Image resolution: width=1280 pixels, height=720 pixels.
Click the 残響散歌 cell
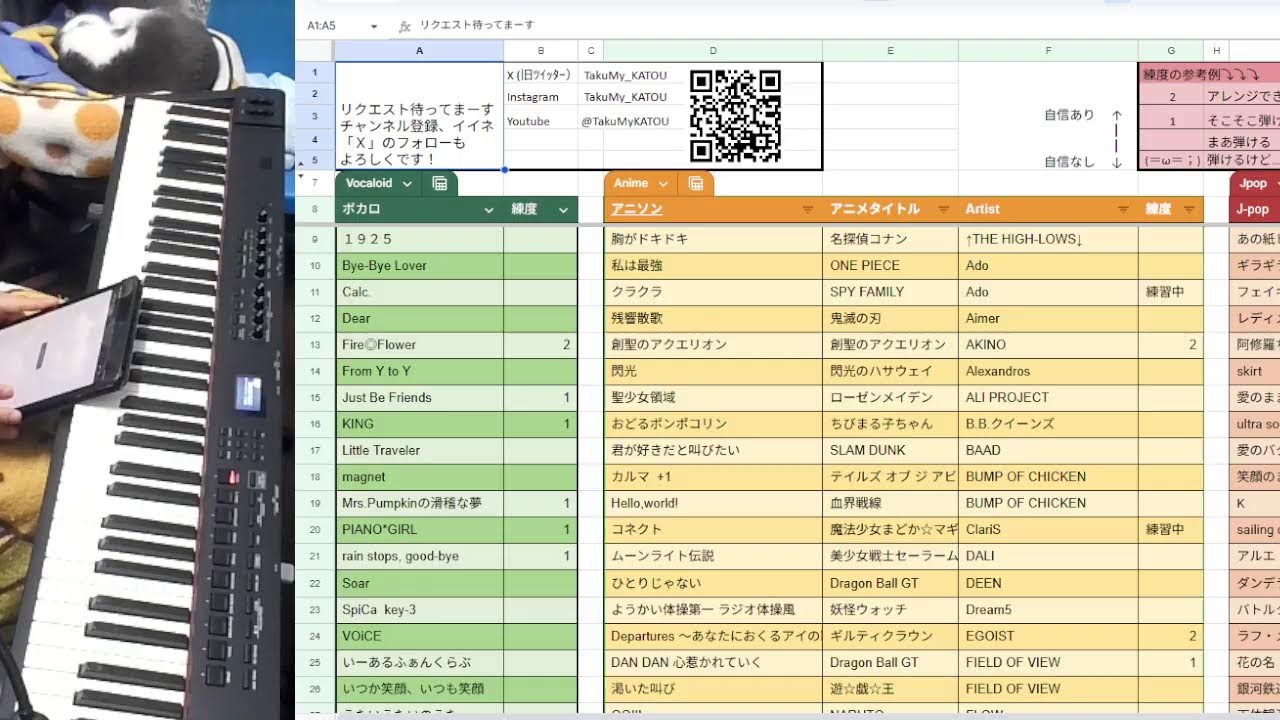point(713,318)
